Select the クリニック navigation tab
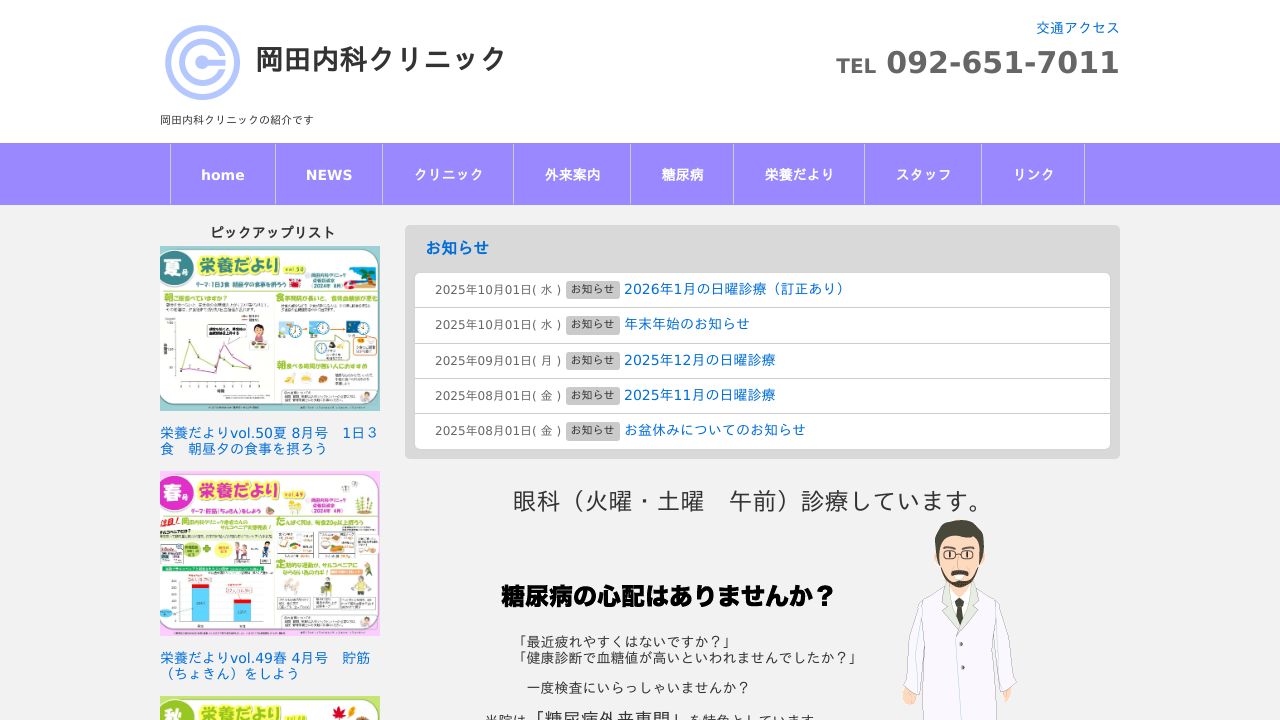 click(447, 174)
